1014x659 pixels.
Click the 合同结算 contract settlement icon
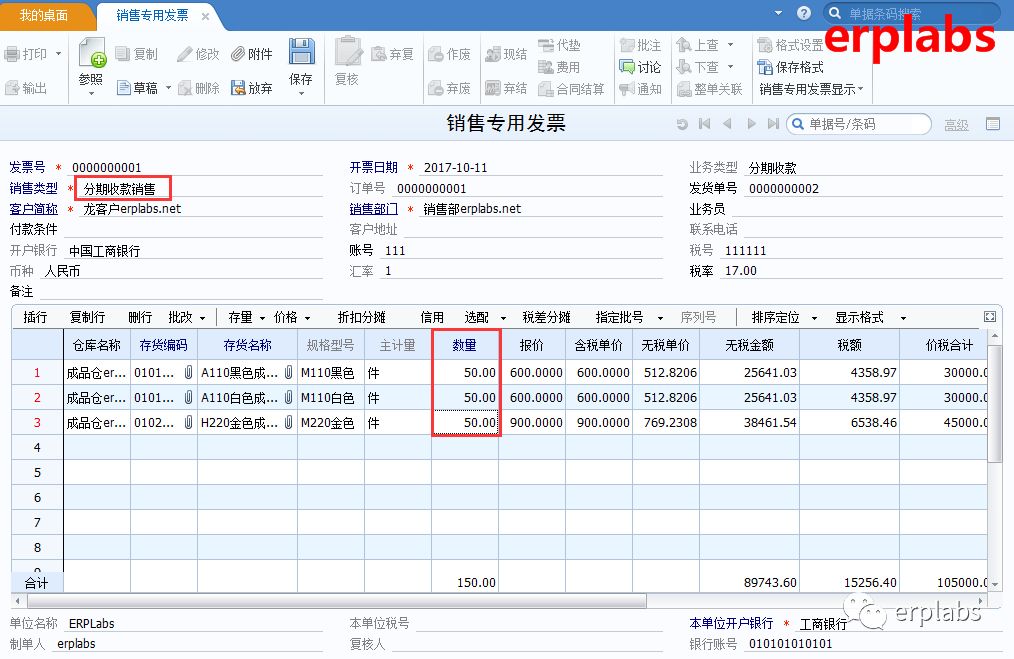pos(546,89)
